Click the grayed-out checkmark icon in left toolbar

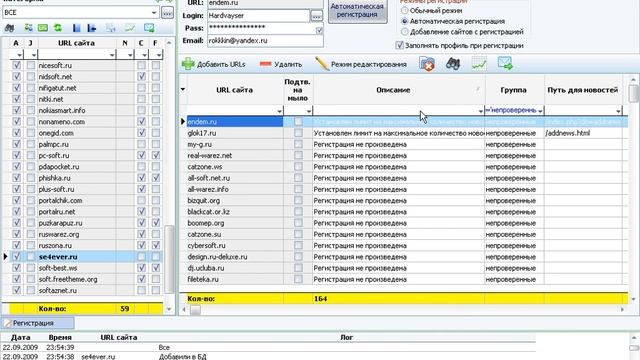coord(130,28)
